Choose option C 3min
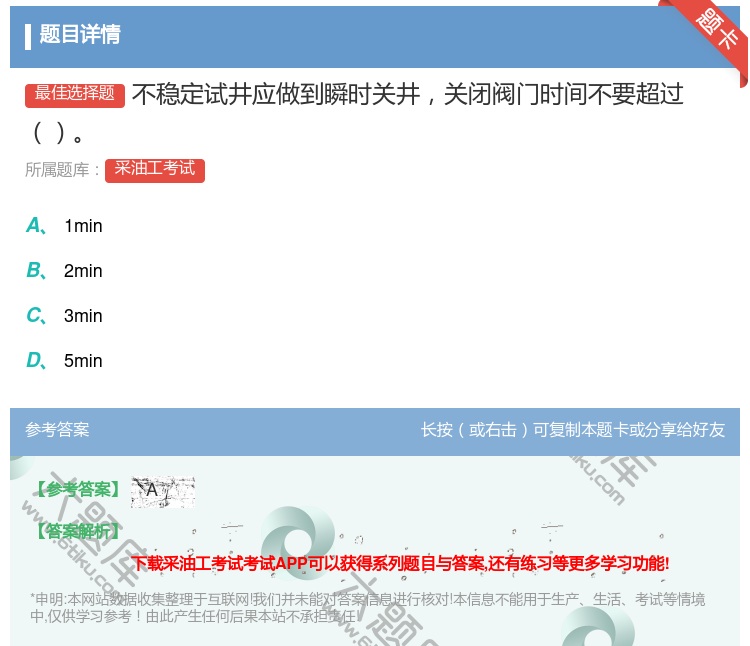Image resolution: width=750 pixels, height=646 pixels. coord(64,316)
